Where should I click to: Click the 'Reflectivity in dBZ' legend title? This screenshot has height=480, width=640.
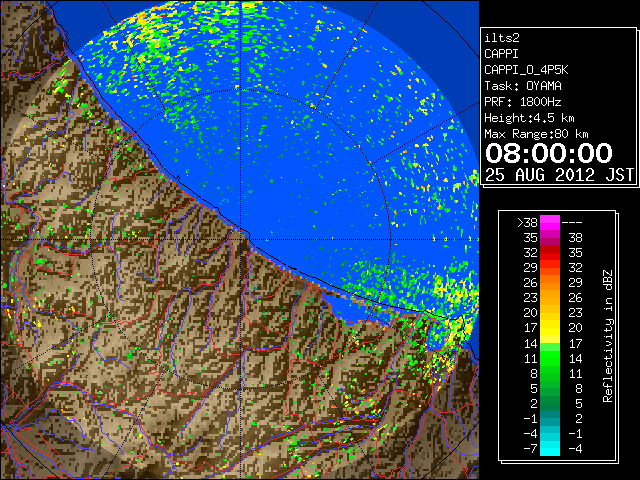coord(607,336)
